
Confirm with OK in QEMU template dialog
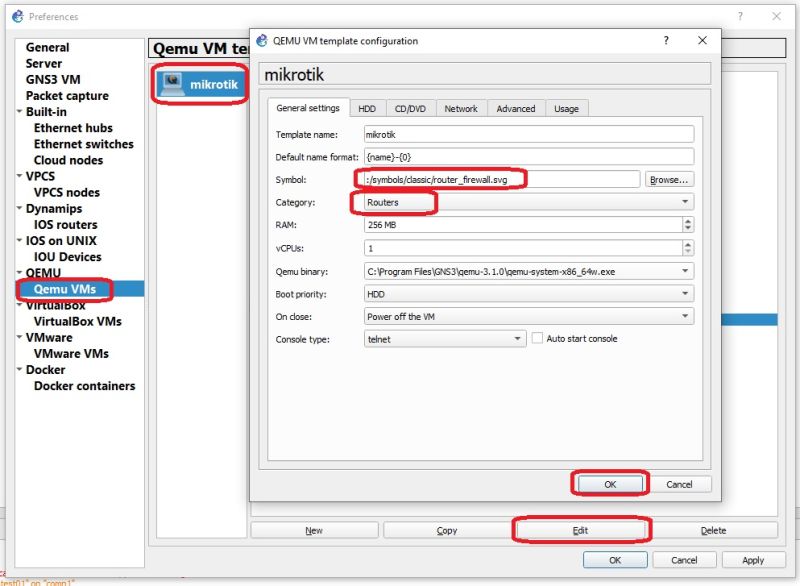click(610, 484)
